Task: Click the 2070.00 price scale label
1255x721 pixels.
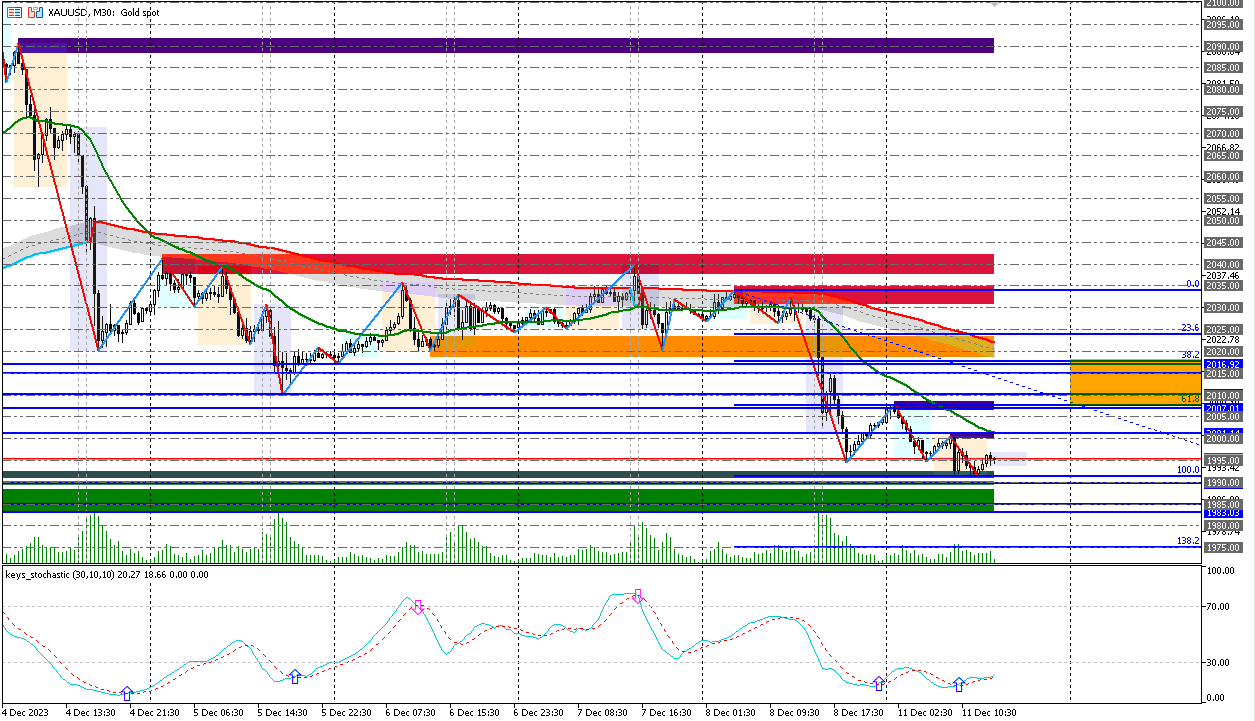Action: [x=1224, y=133]
